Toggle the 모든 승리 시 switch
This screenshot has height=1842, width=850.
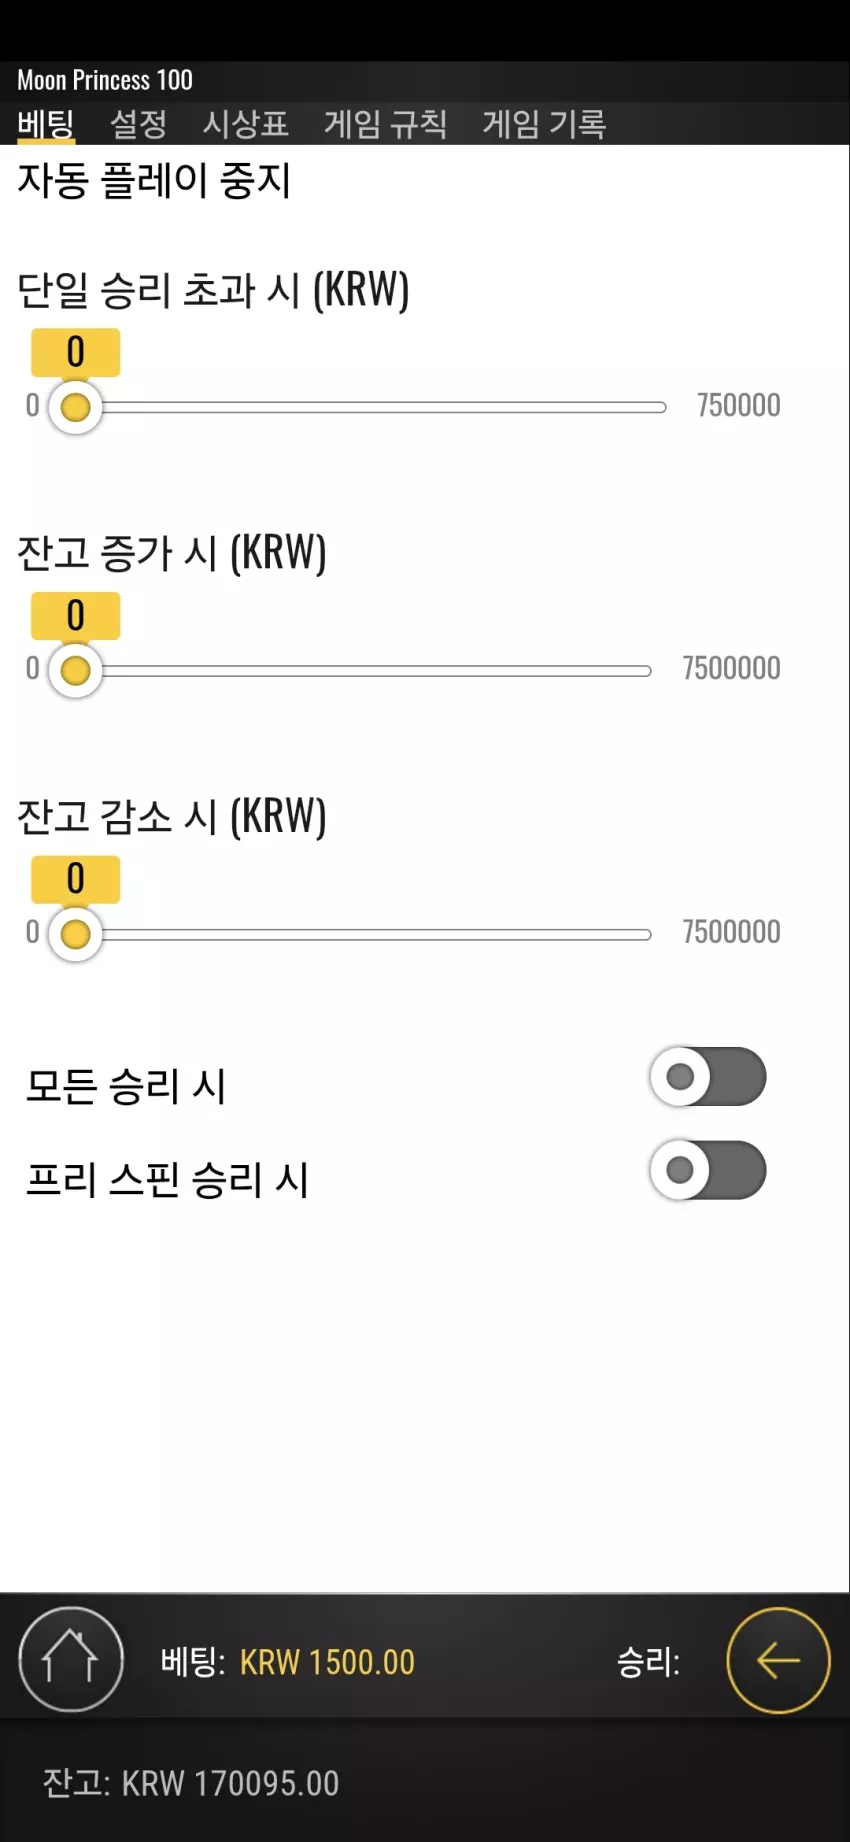(708, 1077)
